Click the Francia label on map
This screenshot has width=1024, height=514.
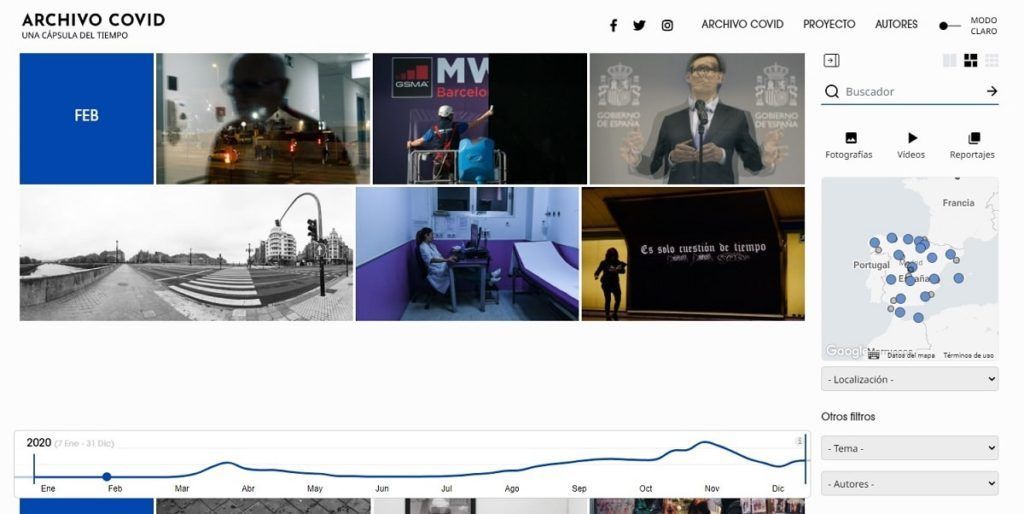click(x=958, y=203)
